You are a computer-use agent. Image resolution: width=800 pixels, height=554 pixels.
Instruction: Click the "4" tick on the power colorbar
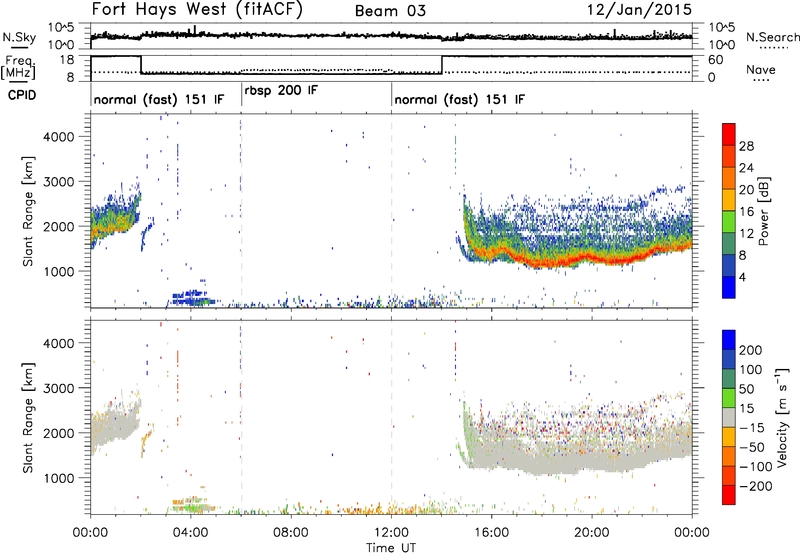pos(742,277)
